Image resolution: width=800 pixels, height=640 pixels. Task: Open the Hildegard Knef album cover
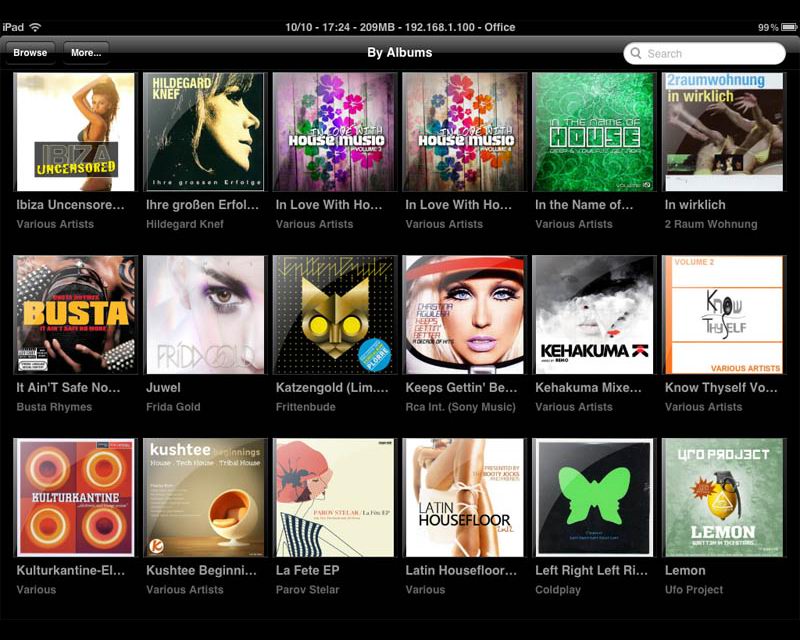[x=205, y=132]
